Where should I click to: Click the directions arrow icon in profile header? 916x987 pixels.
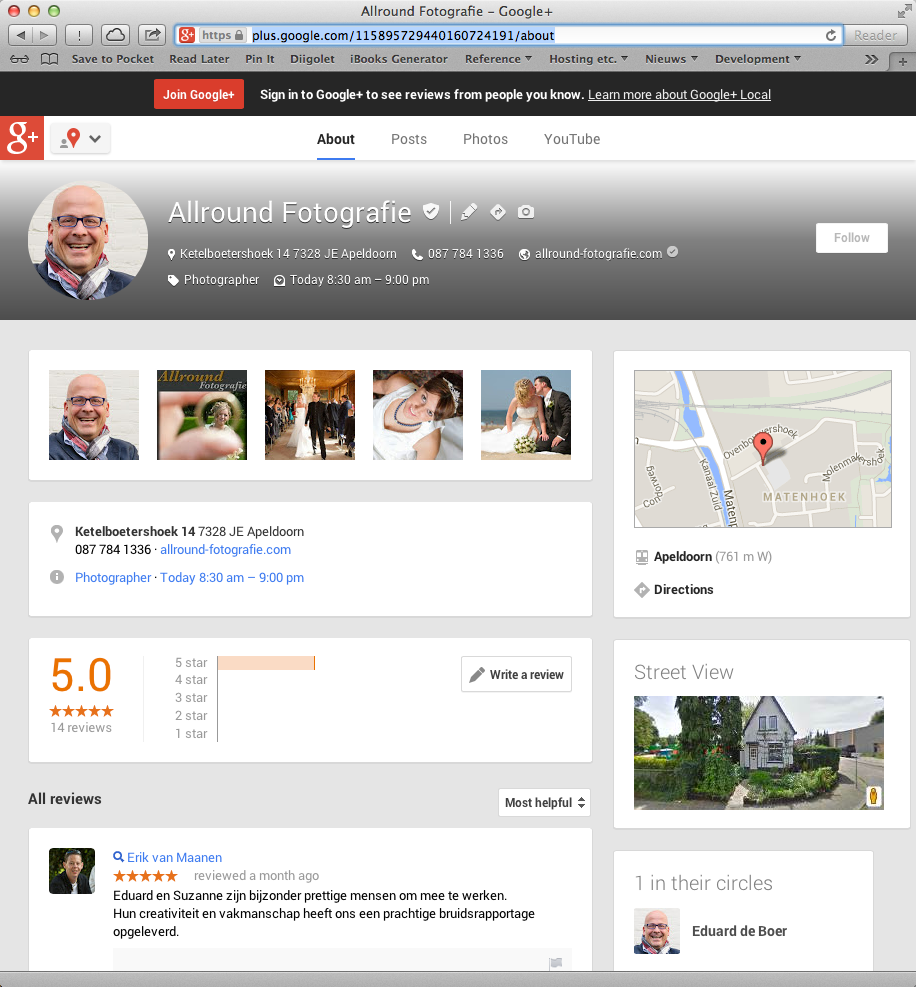coord(497,212)
